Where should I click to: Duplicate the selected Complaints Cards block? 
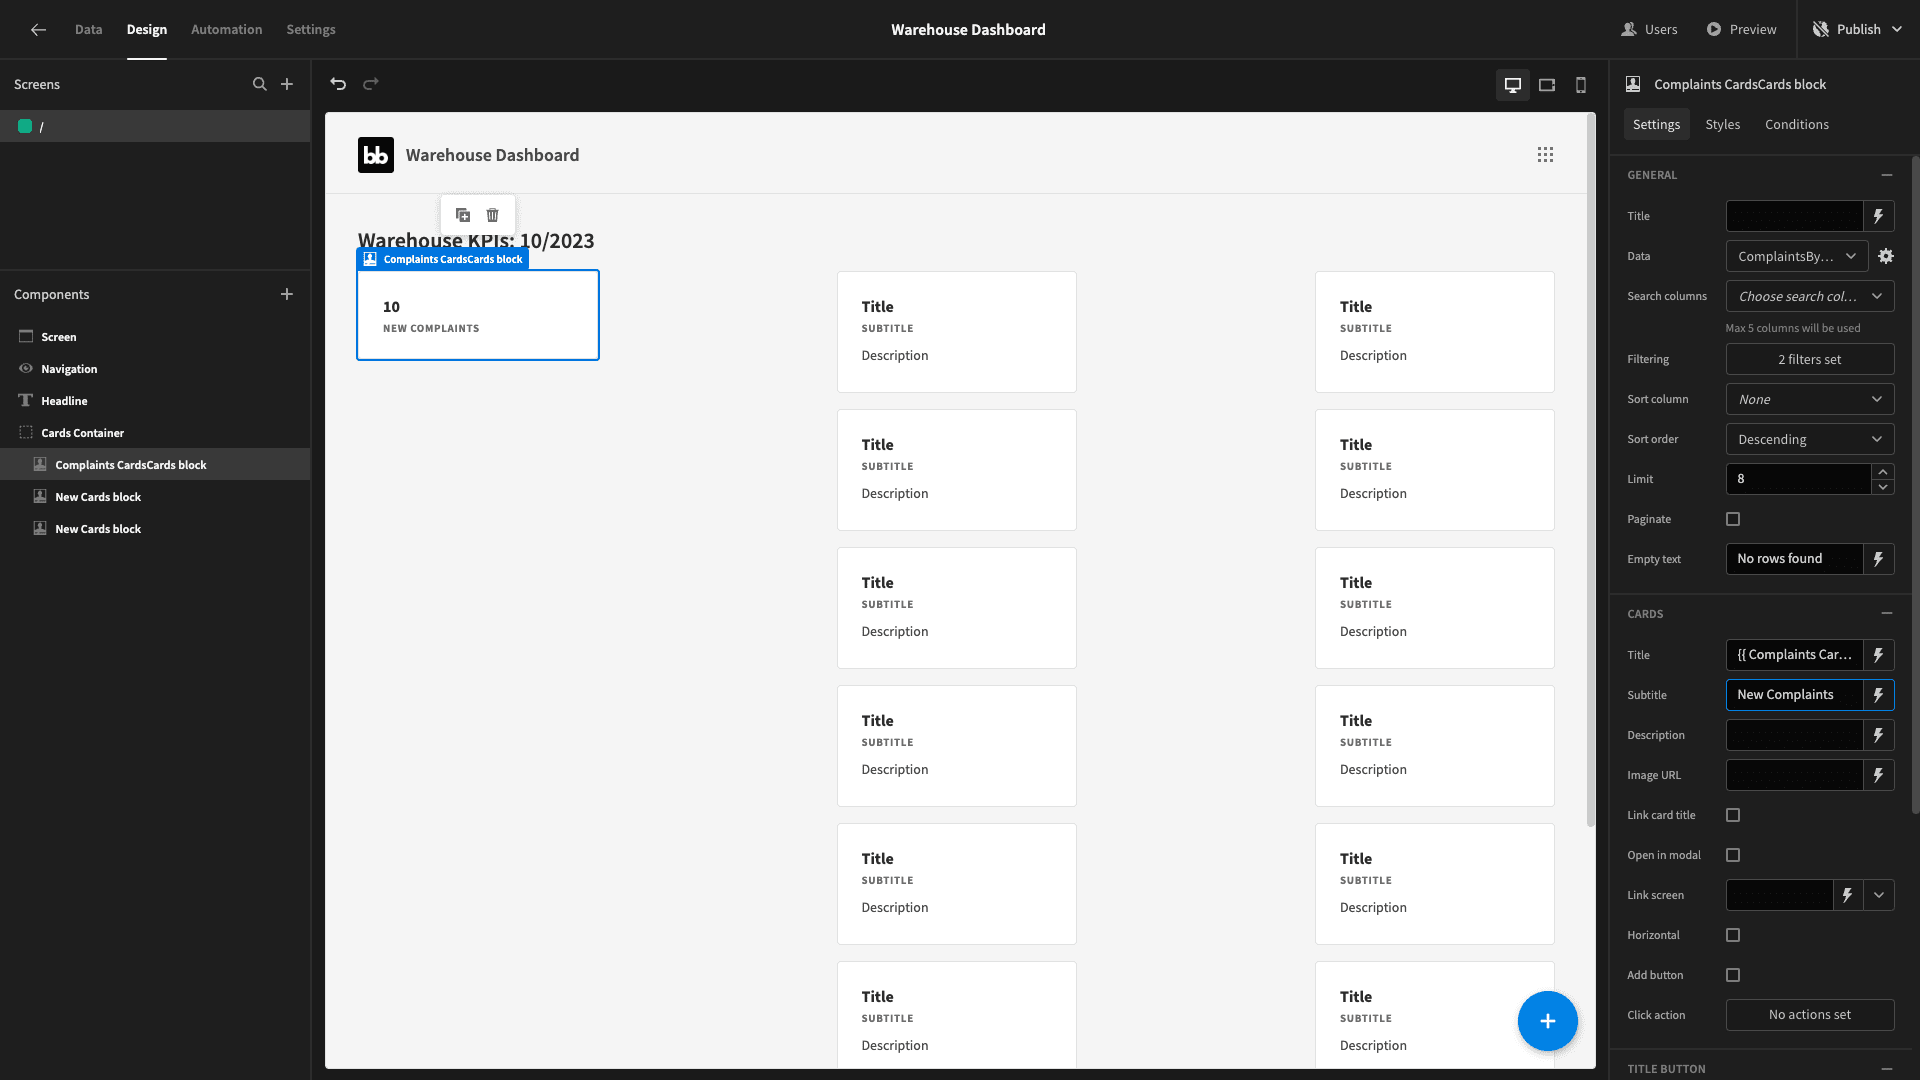pos(463,215)
